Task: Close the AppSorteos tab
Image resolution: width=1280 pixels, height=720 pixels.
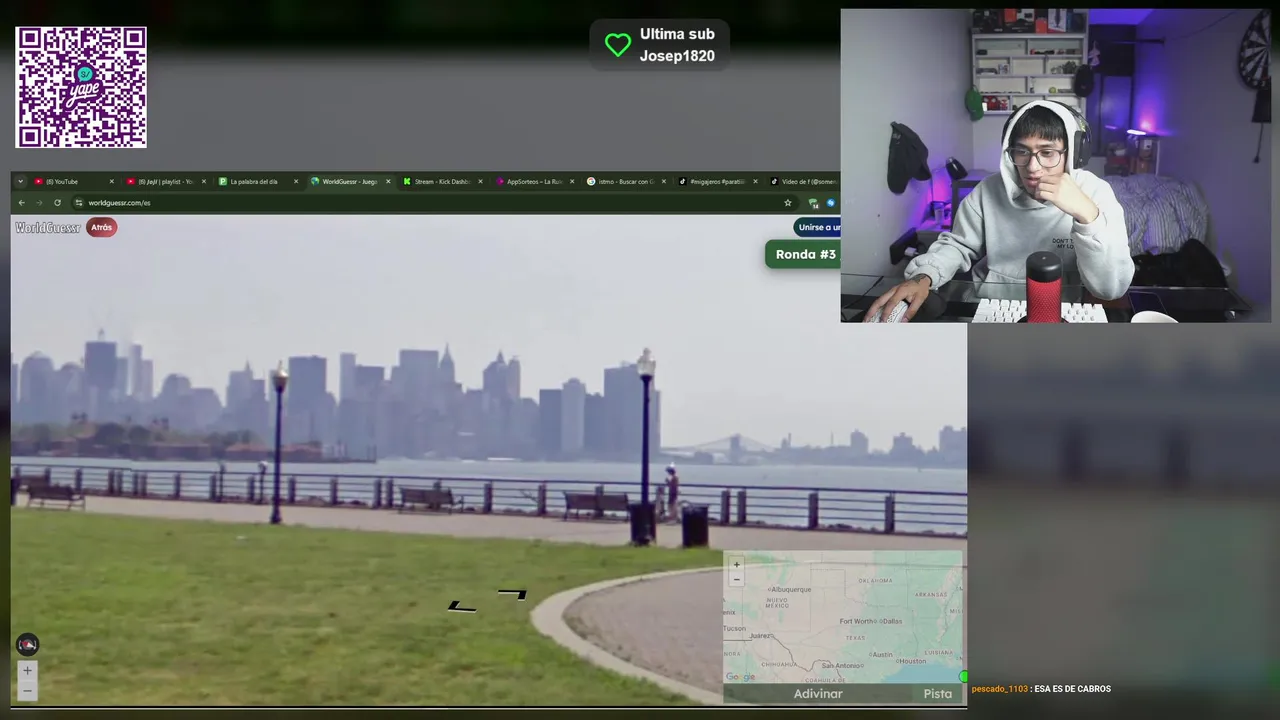Action: pyautogui.click(x=572, y=182)
